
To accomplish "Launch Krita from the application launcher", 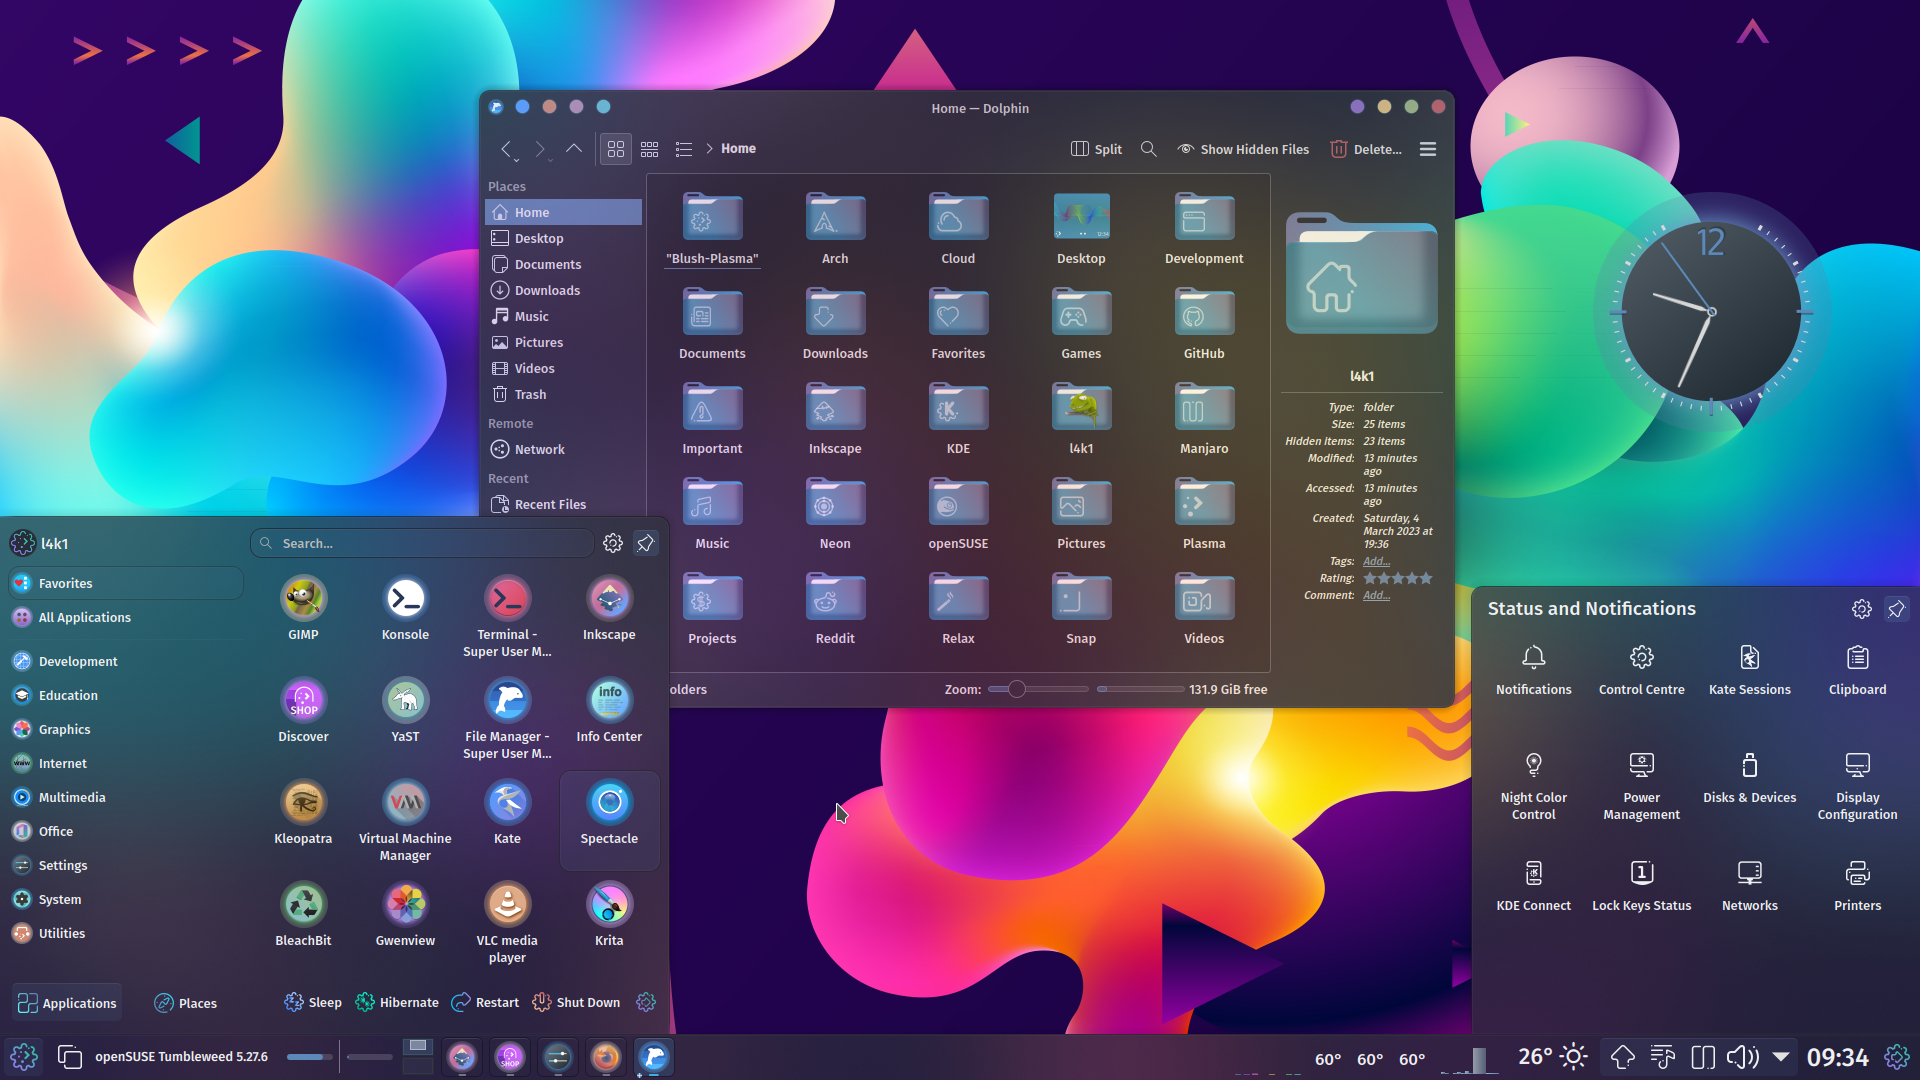I will click(609, 910).
